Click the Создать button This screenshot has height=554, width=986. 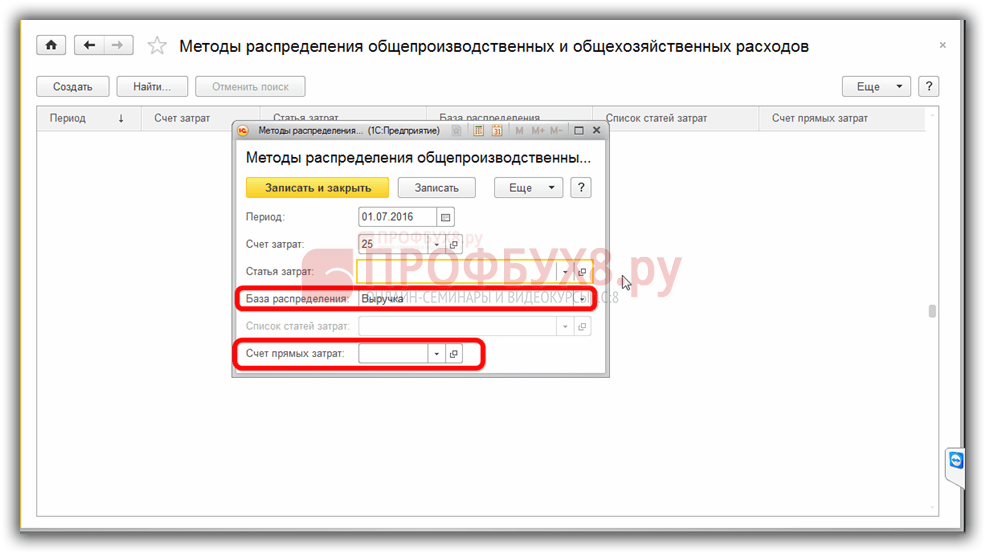point(72,87)
